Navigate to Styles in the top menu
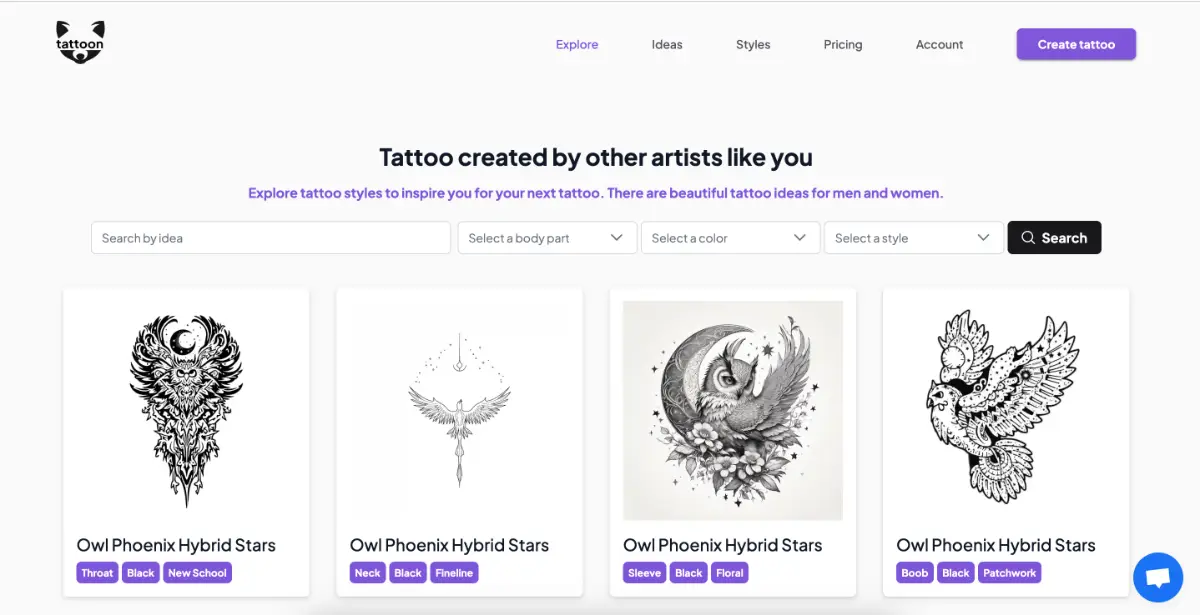This screenshot has height=615, width=1200. tap(753, 44)
